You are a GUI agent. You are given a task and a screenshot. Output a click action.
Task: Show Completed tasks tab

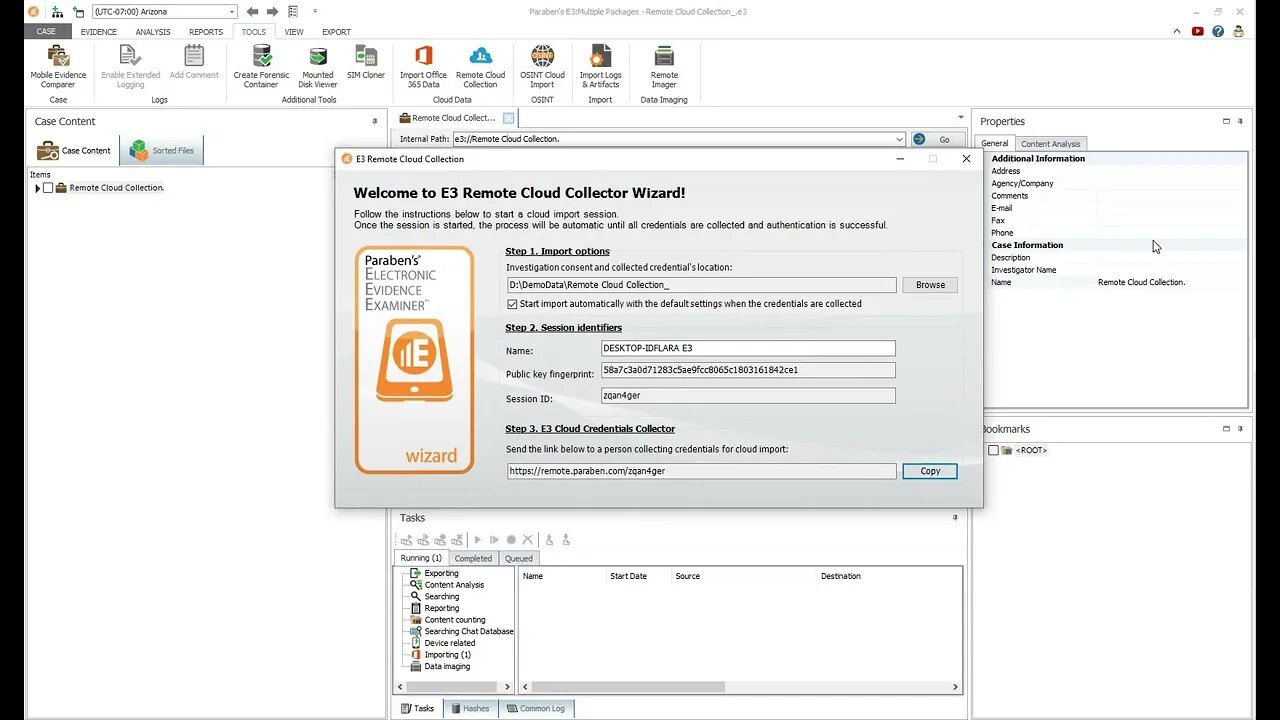473,558
